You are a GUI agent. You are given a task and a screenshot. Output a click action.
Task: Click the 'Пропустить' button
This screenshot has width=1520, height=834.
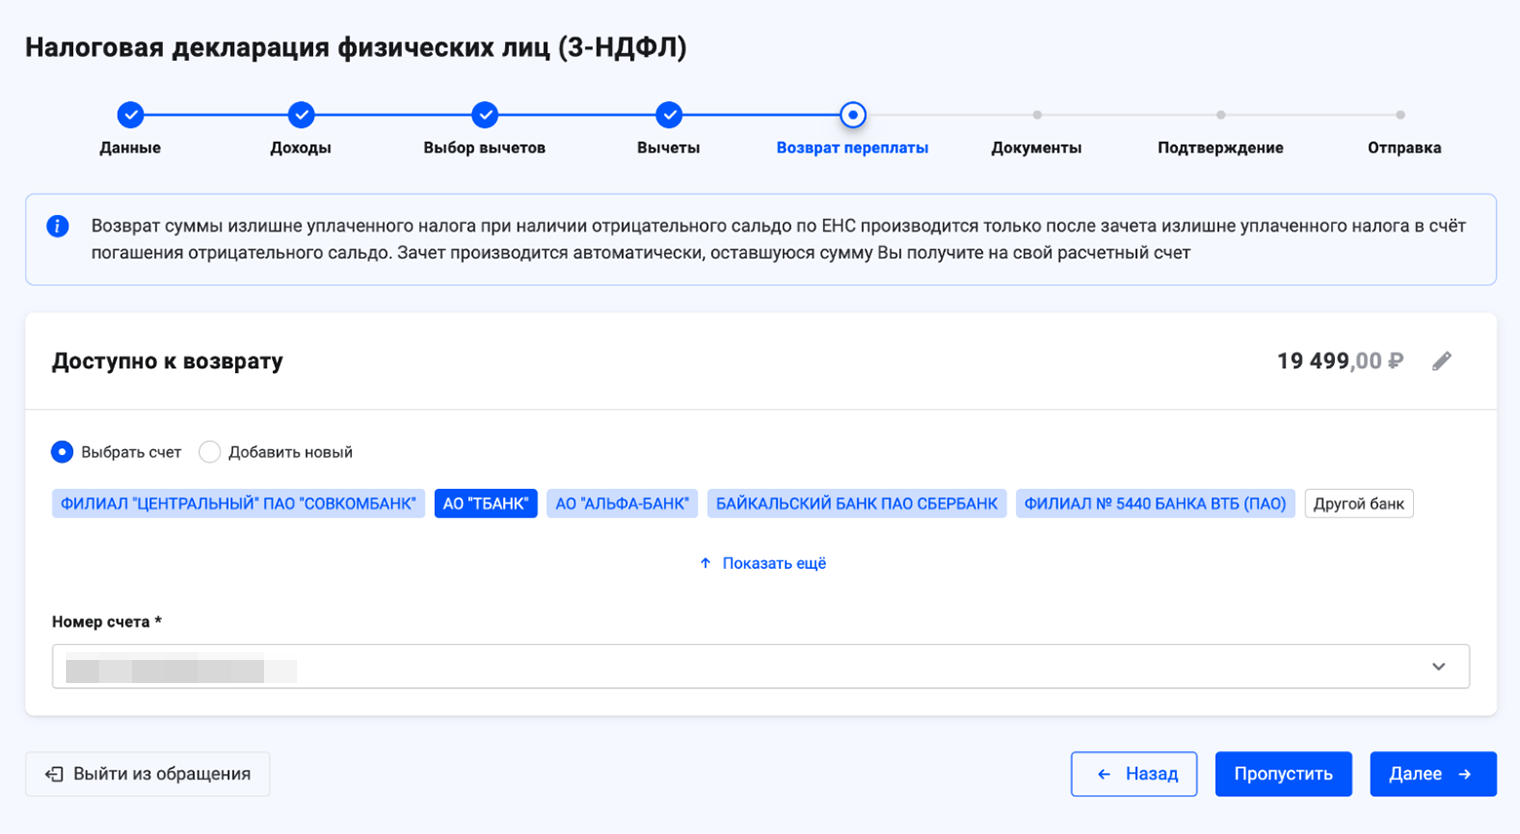pyautogui.click(x=1283, y=774)
